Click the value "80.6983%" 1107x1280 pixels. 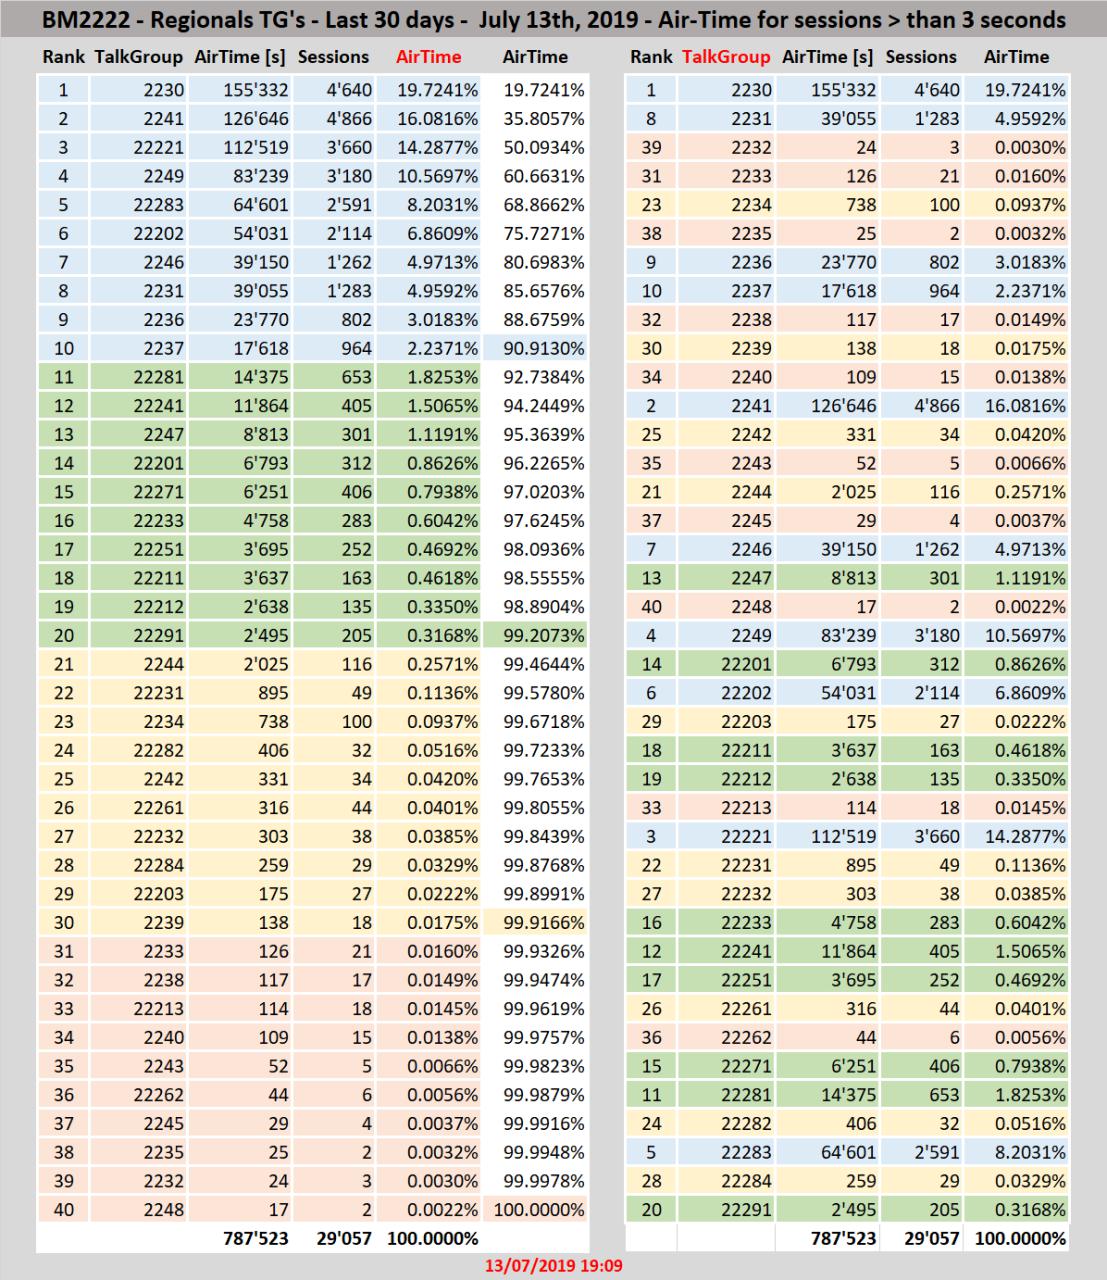point(536,263)
